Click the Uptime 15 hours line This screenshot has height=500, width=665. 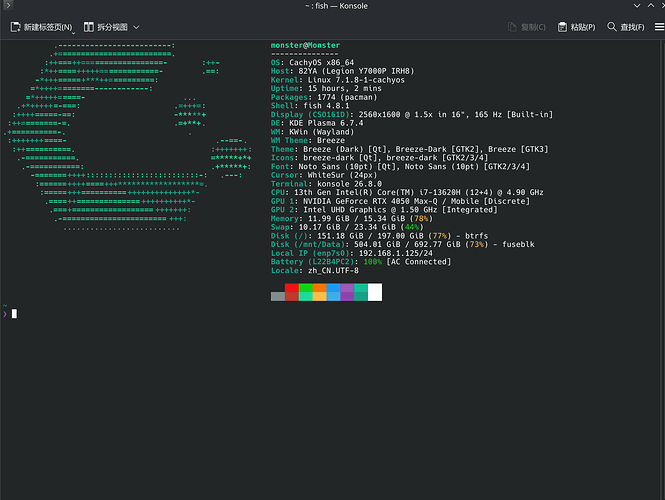click(326, 89)
